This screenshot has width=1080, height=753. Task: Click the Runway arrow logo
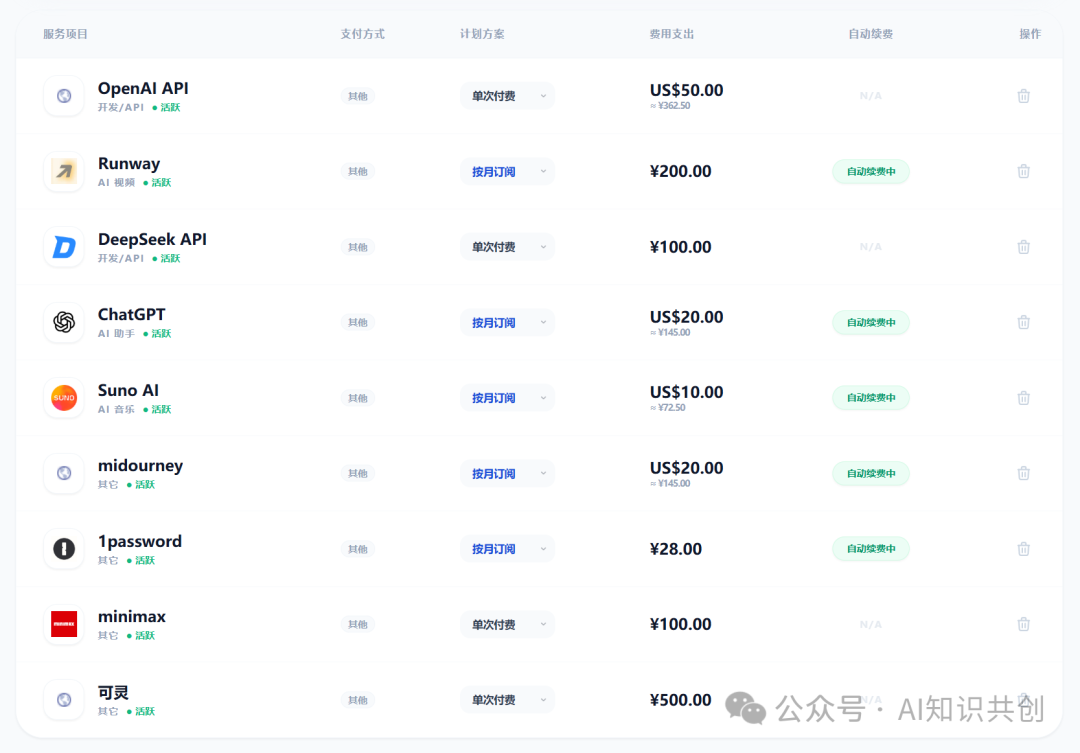[x=64, y=171]
